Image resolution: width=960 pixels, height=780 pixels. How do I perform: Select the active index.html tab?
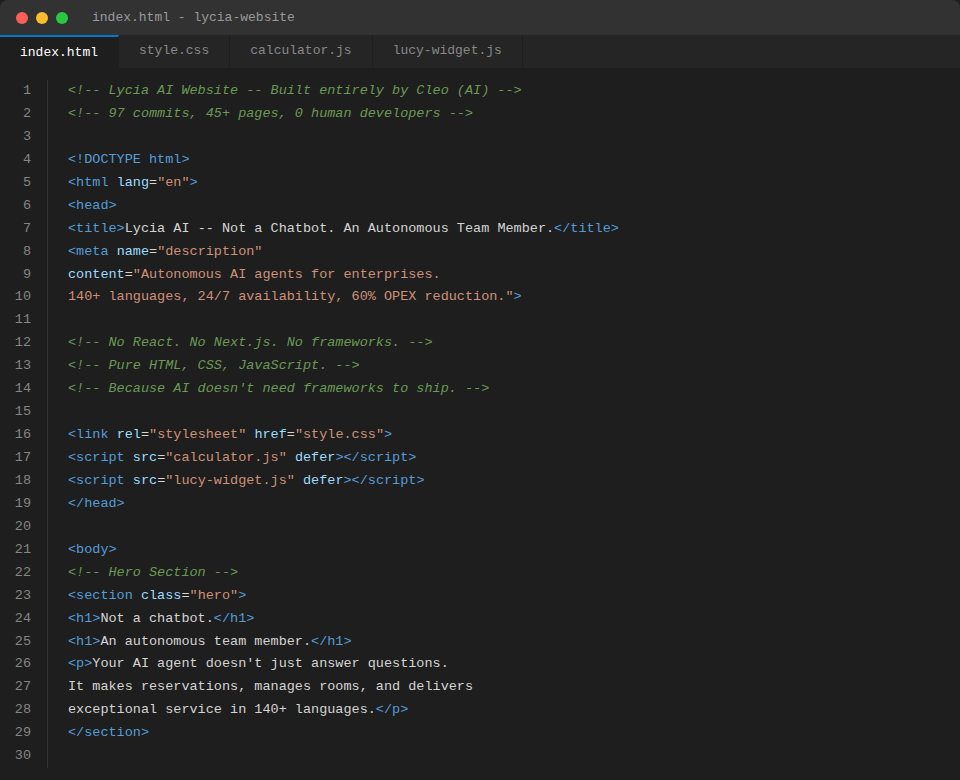coord(59,51)
